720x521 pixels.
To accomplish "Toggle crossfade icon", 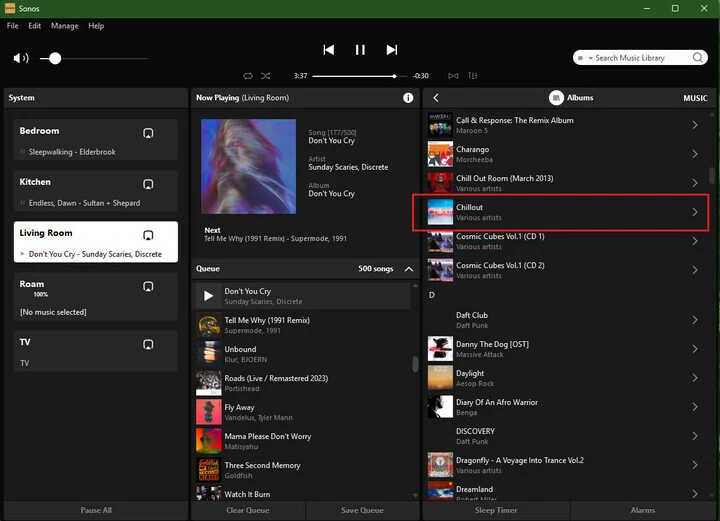I will point(453,76).
